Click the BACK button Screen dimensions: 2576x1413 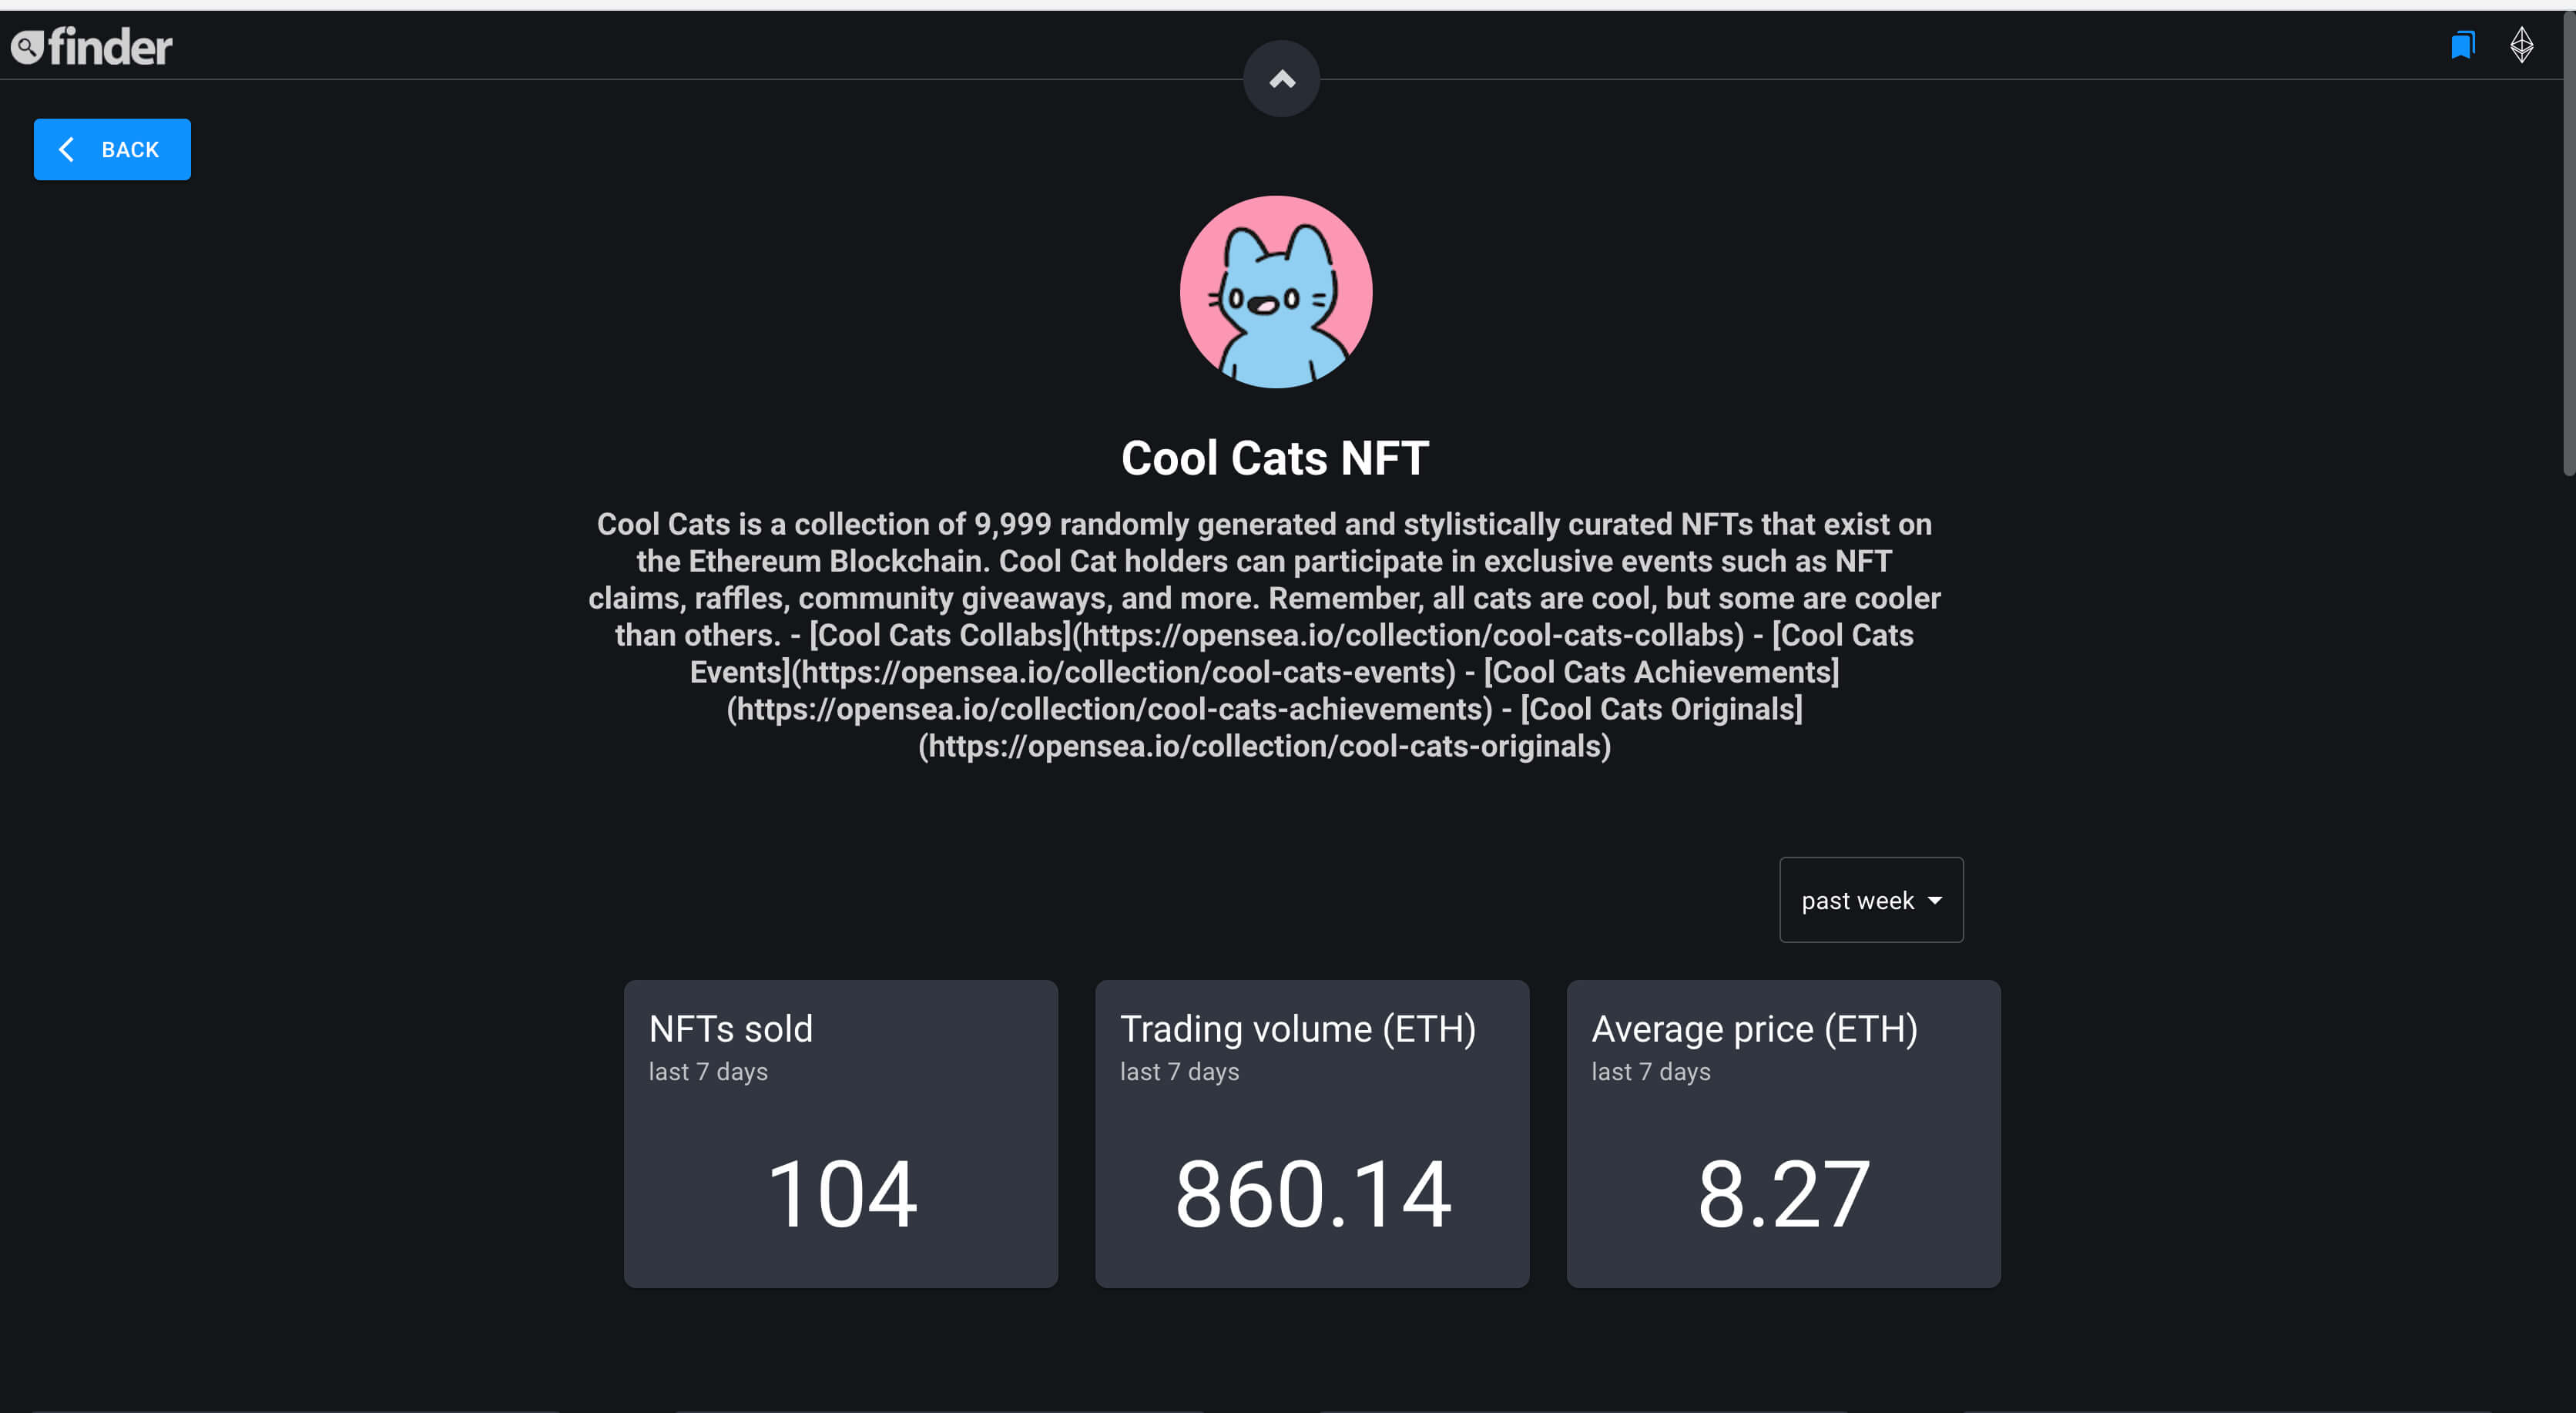click(112, 150)
